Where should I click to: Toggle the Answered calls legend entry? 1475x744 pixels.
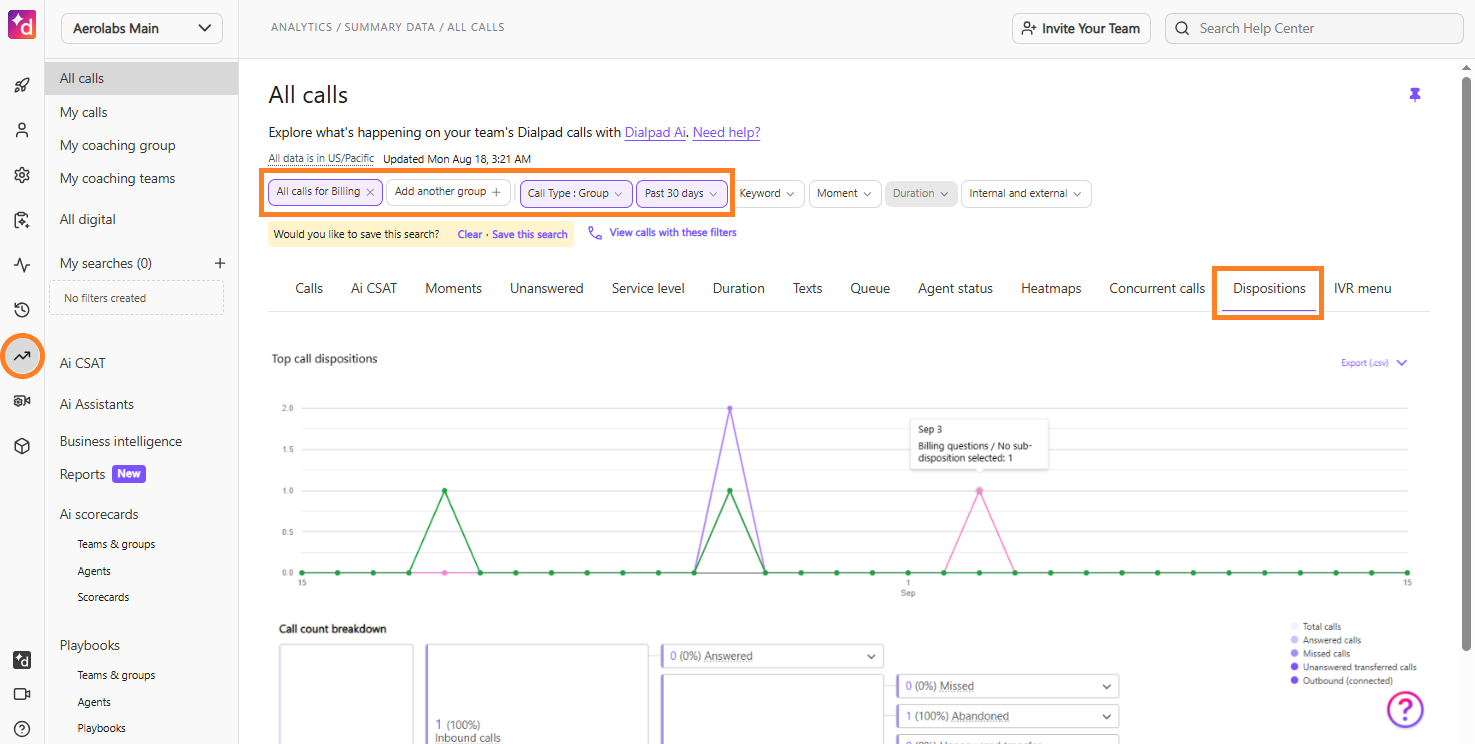(x=1326, y=640)
